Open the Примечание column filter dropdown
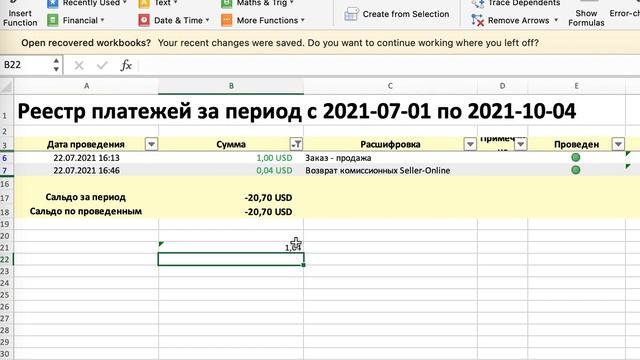640x360 pixels. [521, 144]
